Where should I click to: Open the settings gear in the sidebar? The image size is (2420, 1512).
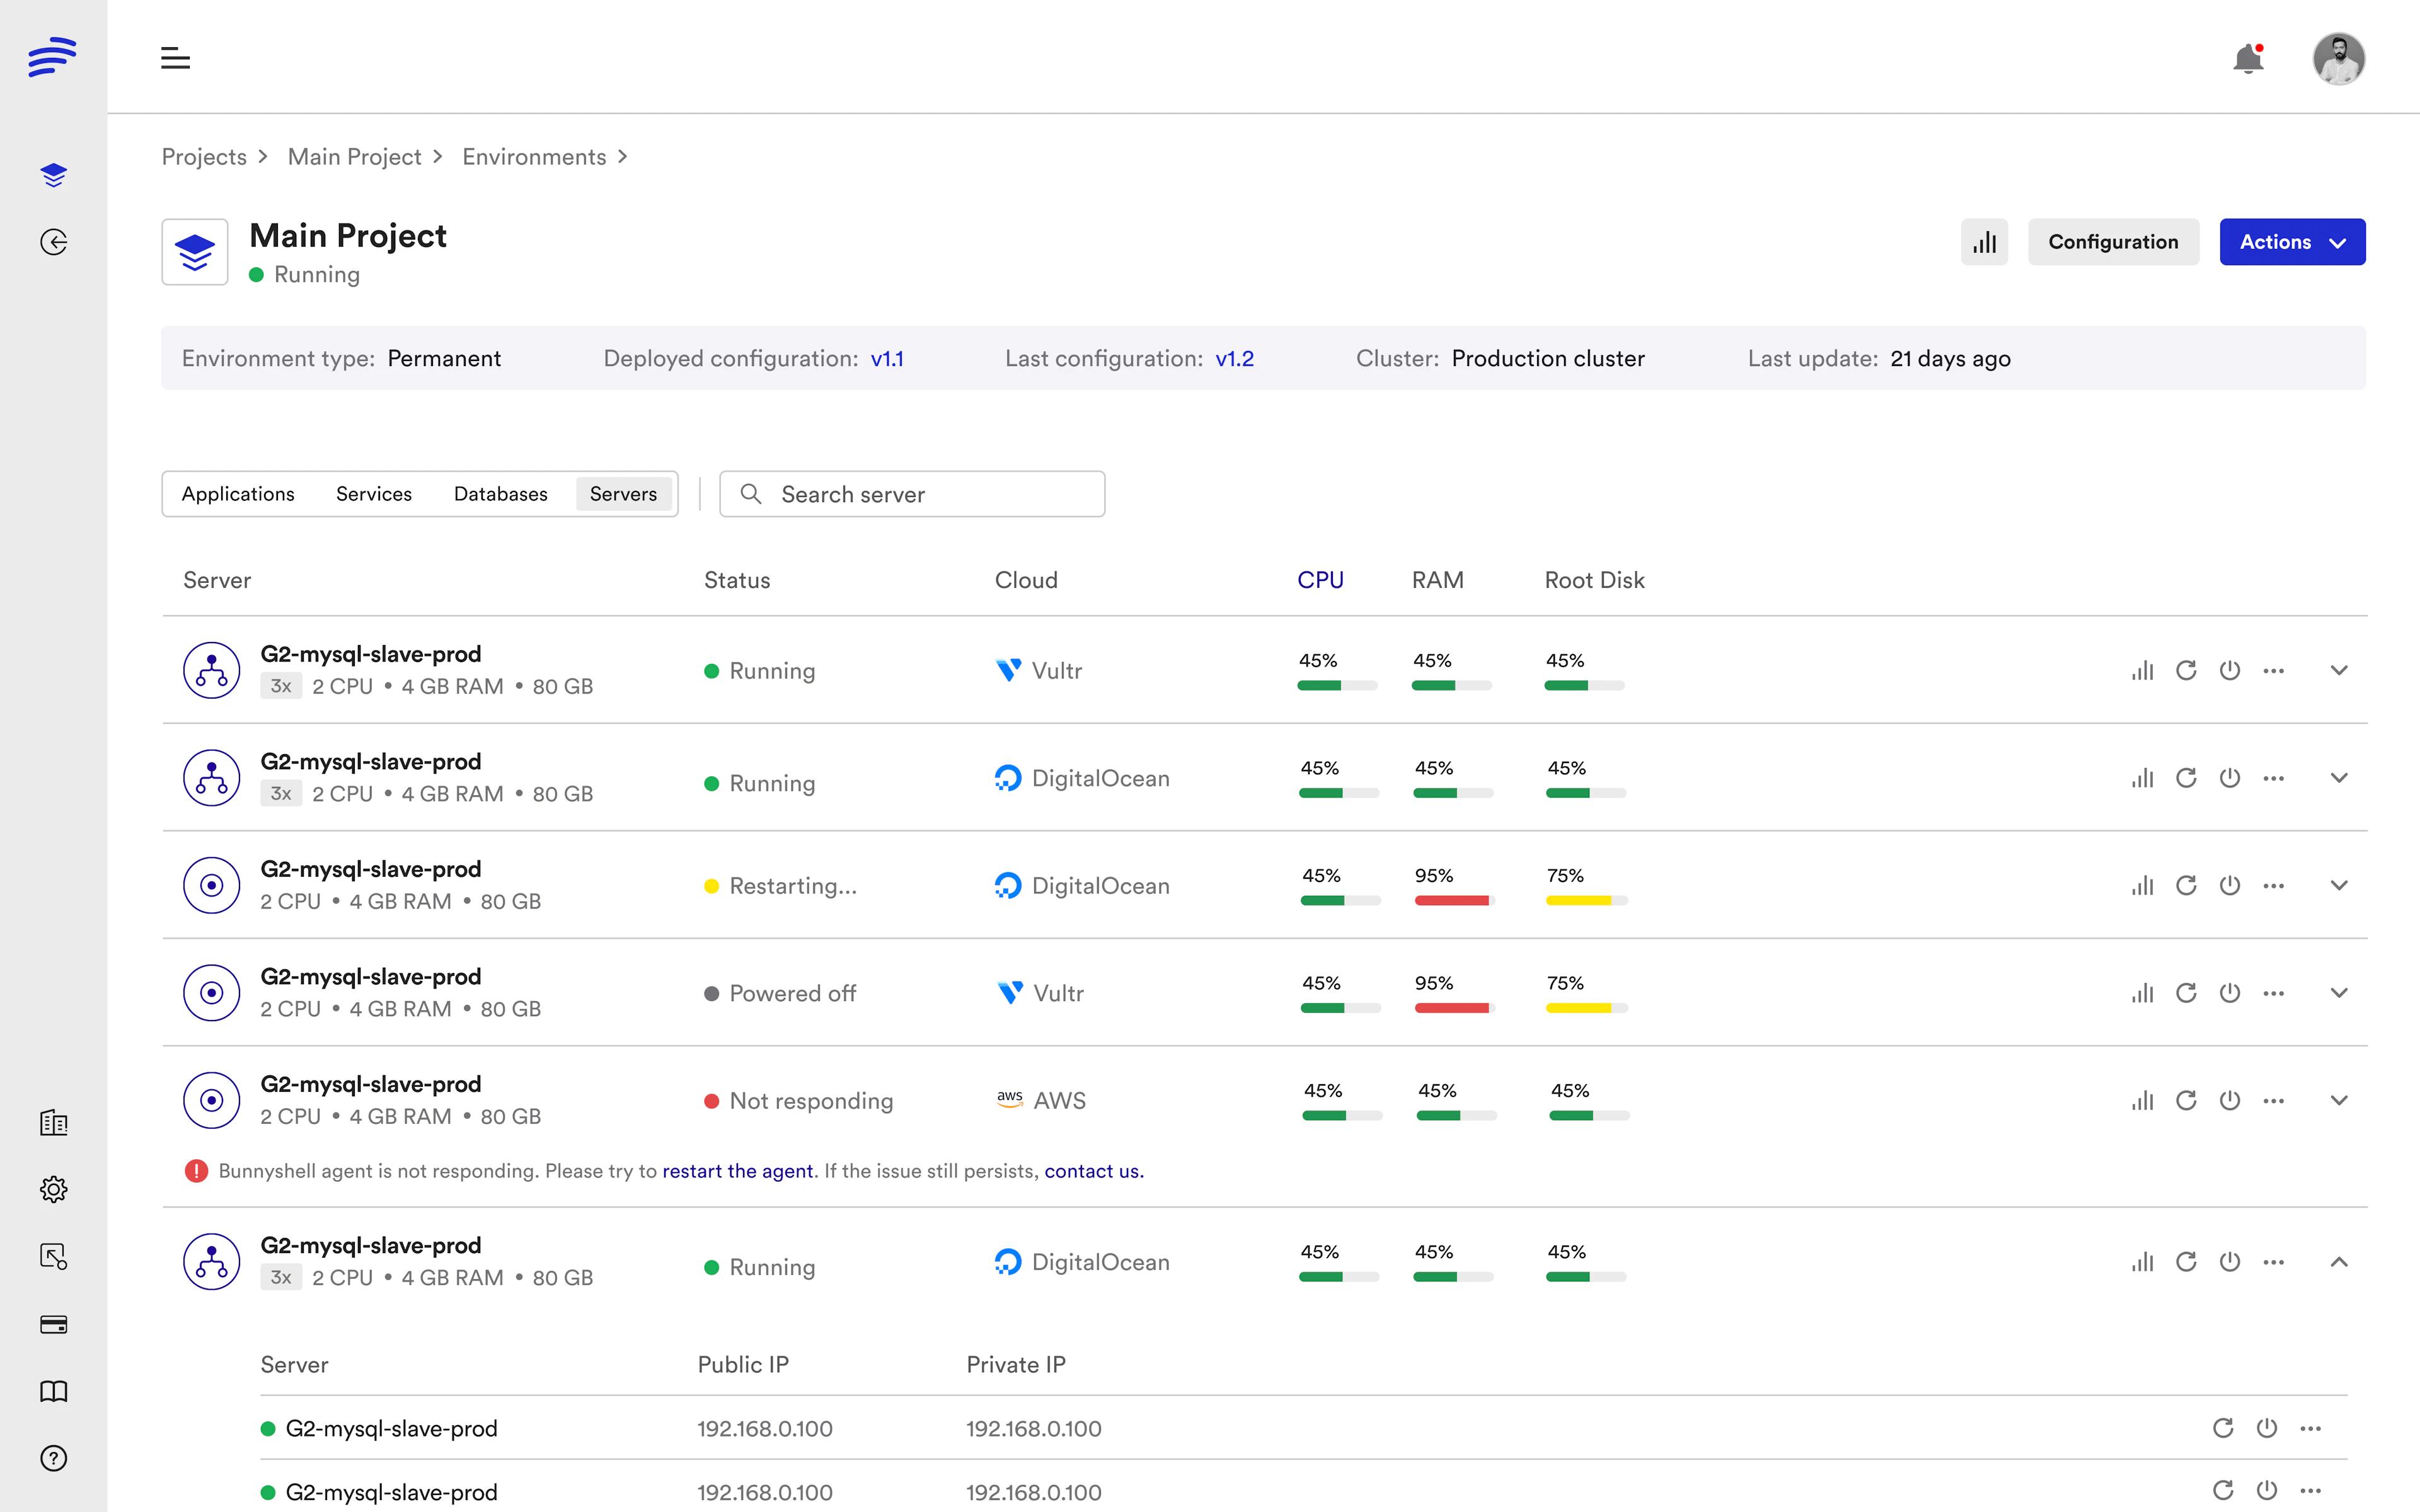tap(53, 1189)
